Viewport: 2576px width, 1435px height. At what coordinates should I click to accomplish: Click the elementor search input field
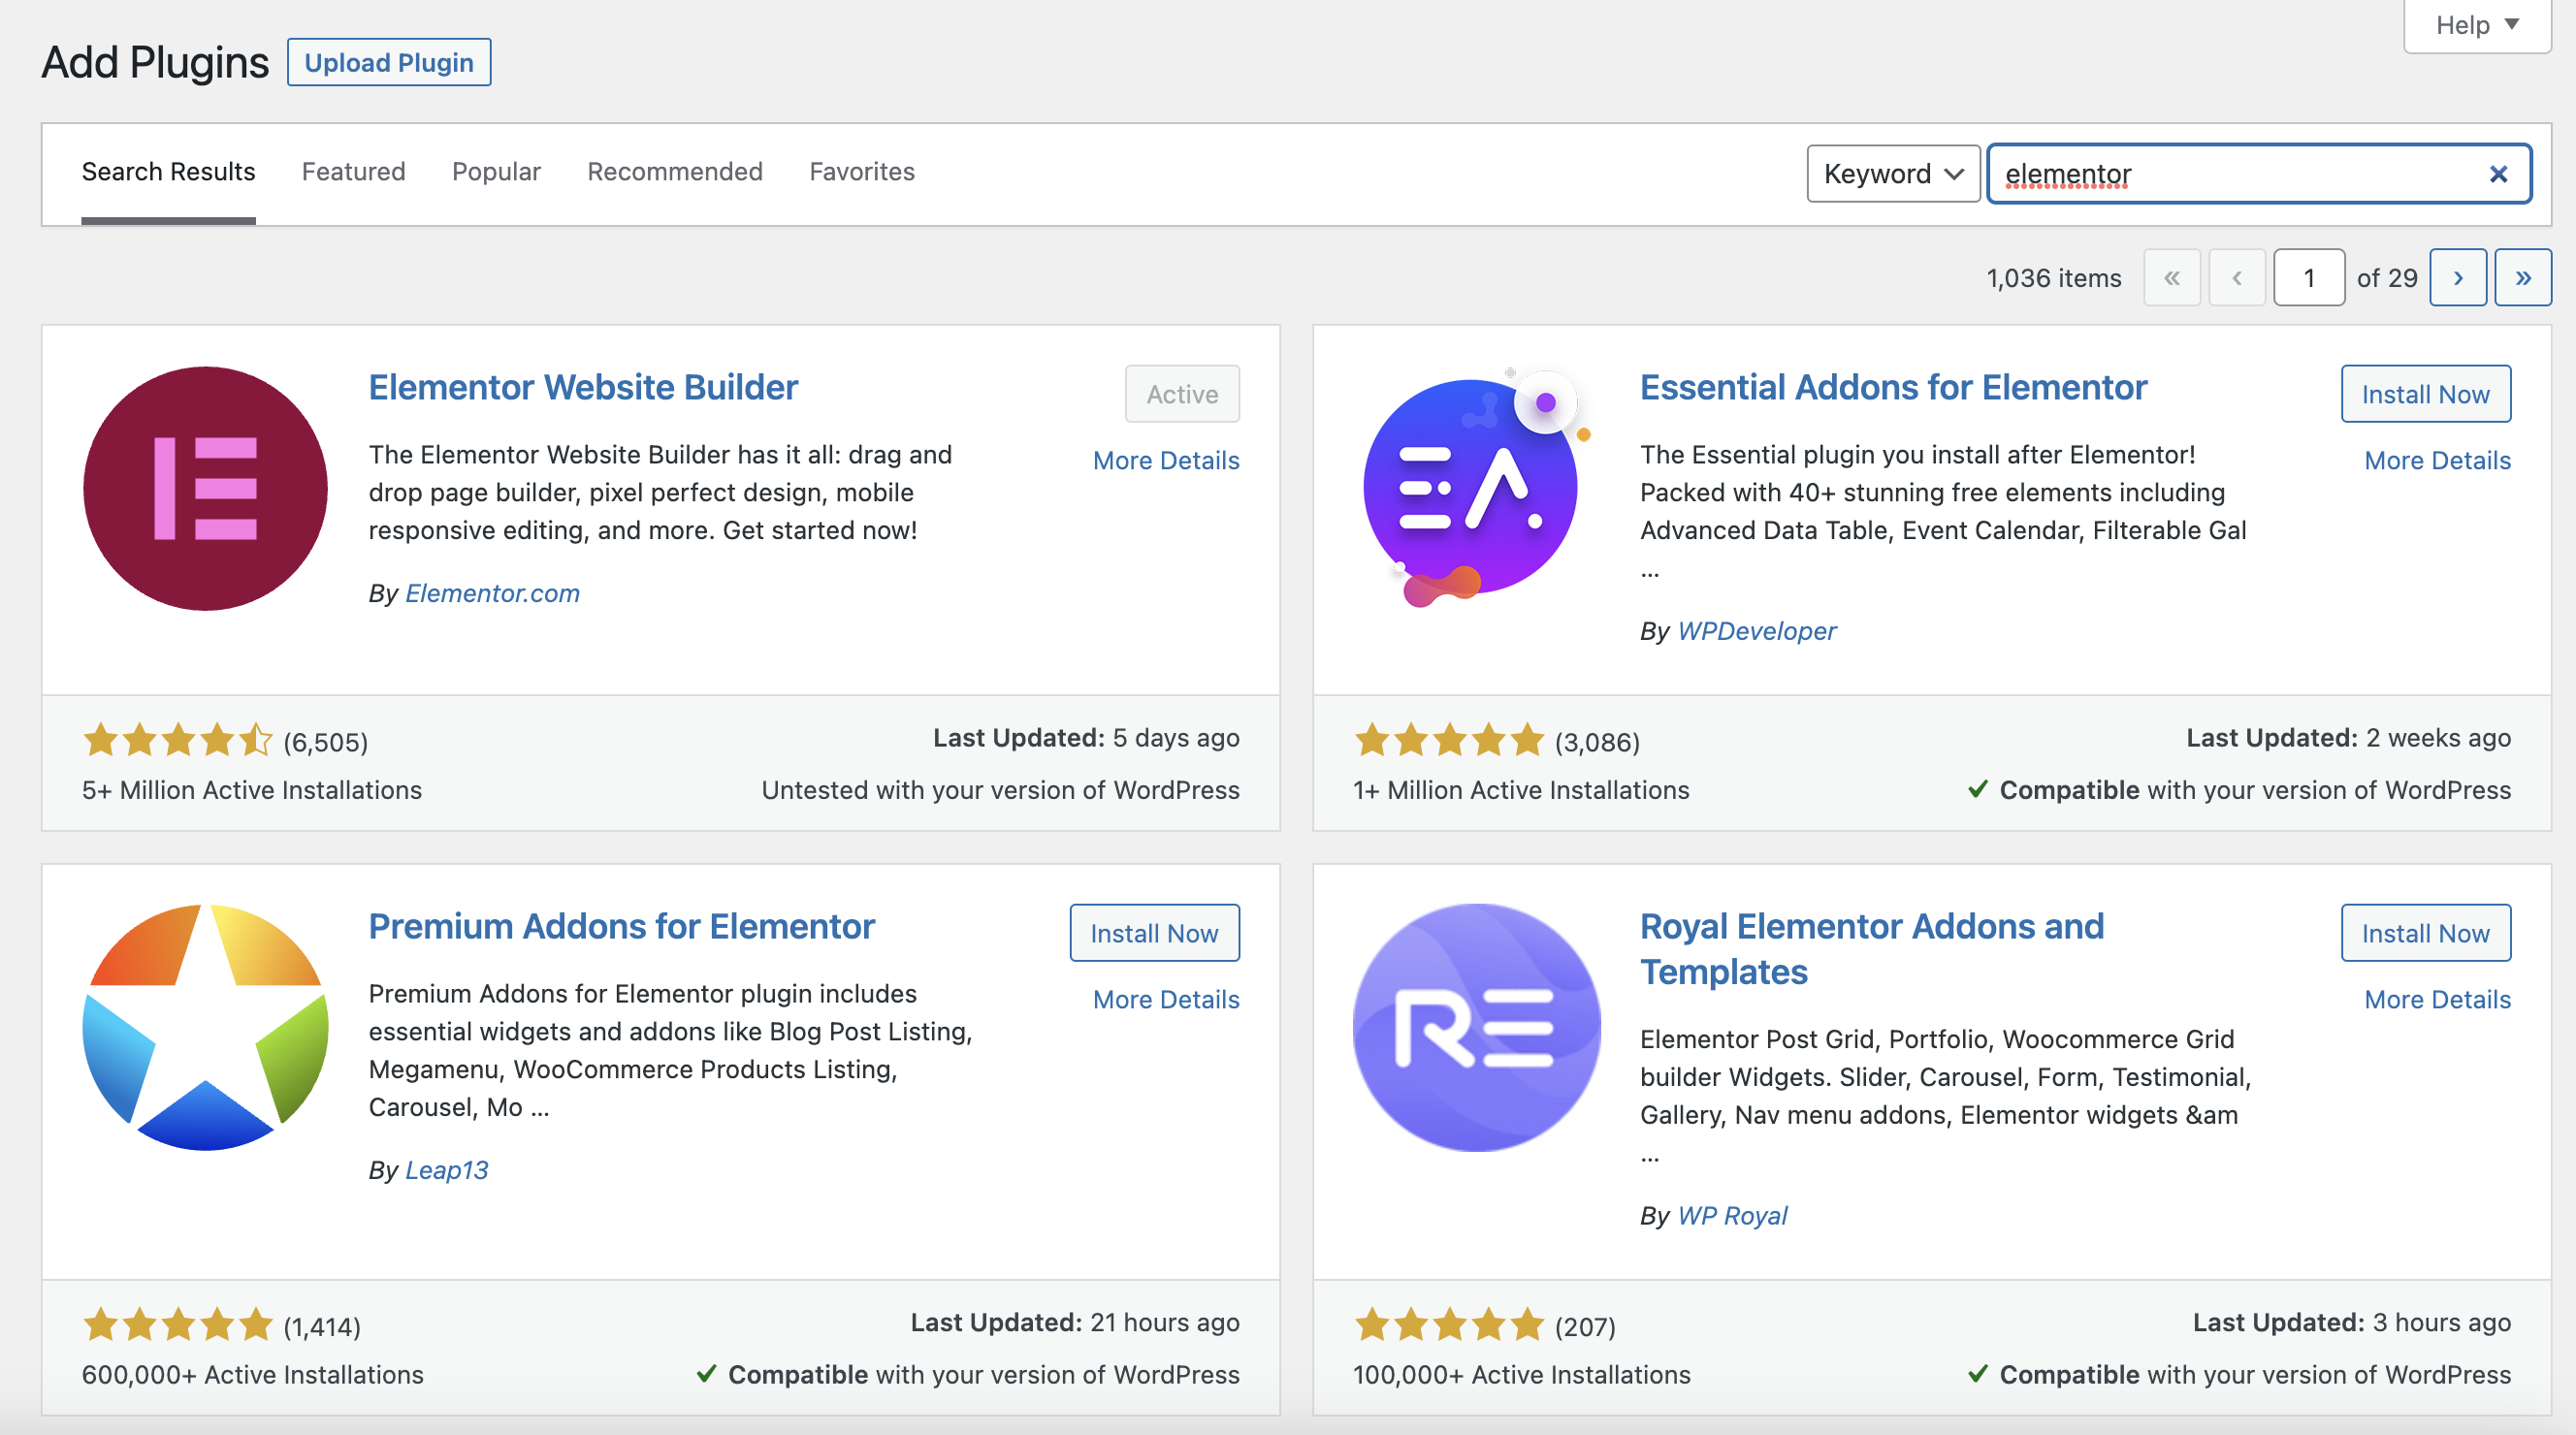[2230, 174]
